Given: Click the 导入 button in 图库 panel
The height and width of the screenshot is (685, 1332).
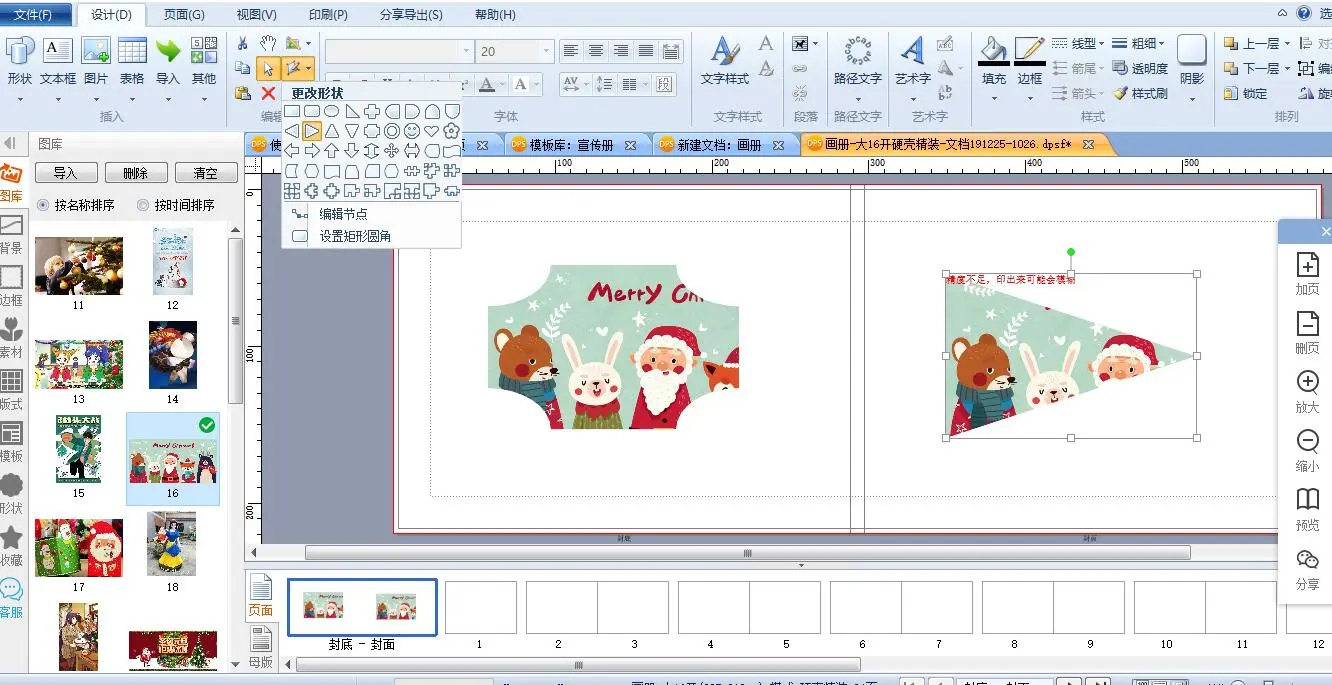Looking at the screenshot, I should coord(65,173).
